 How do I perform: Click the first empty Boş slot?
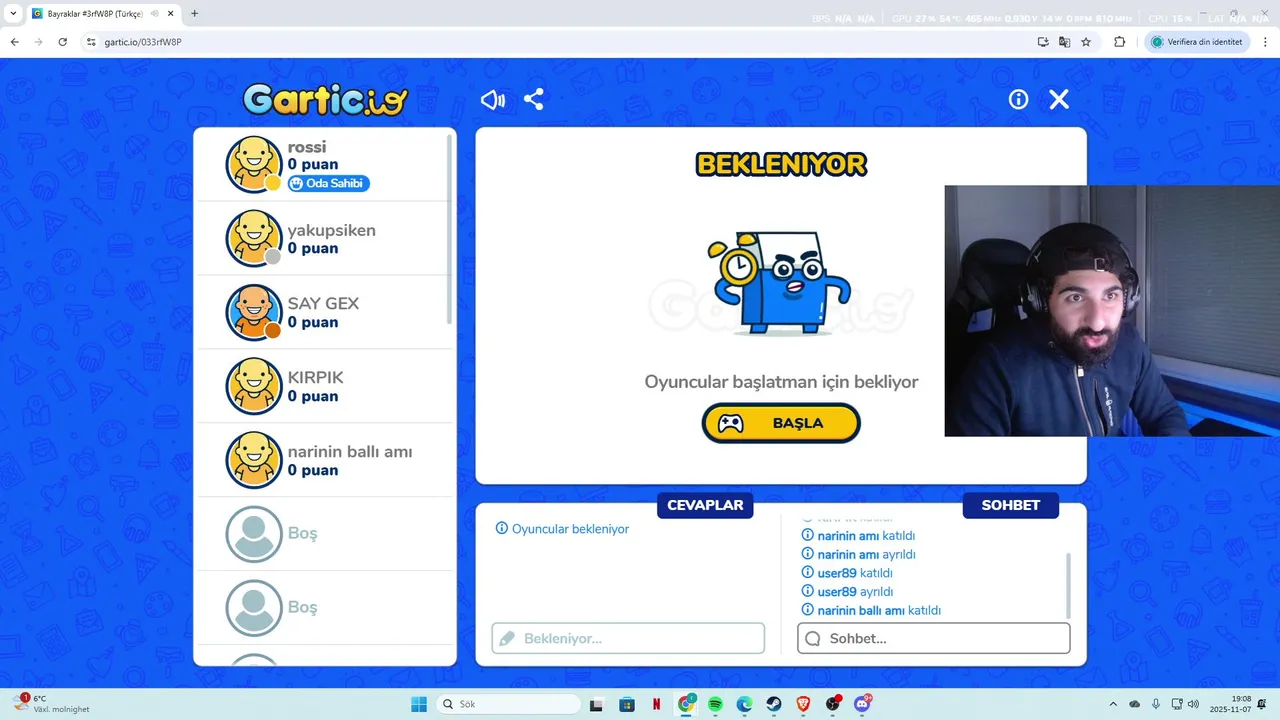pos(325,534)
